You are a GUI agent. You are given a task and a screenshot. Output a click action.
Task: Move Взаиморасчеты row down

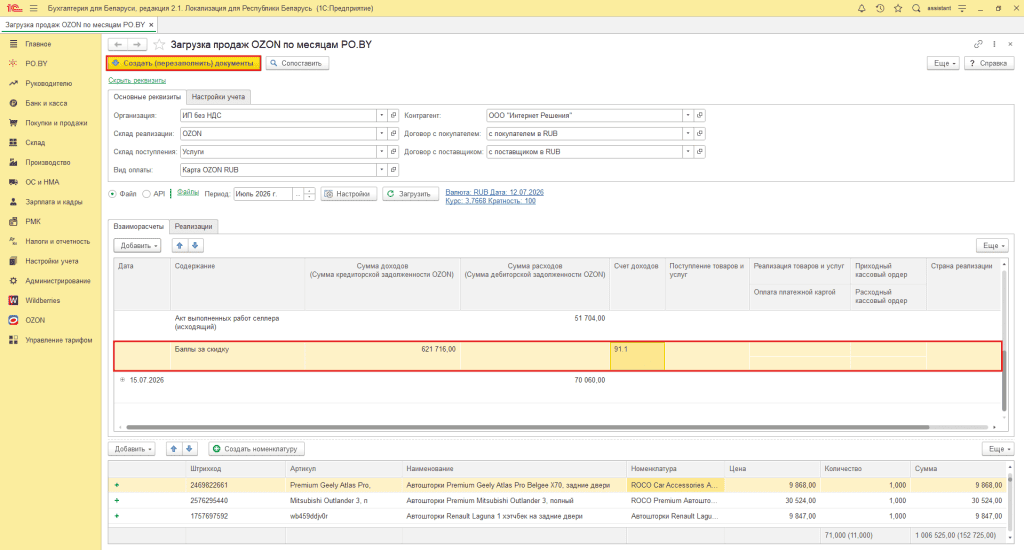tap(195, 246)
